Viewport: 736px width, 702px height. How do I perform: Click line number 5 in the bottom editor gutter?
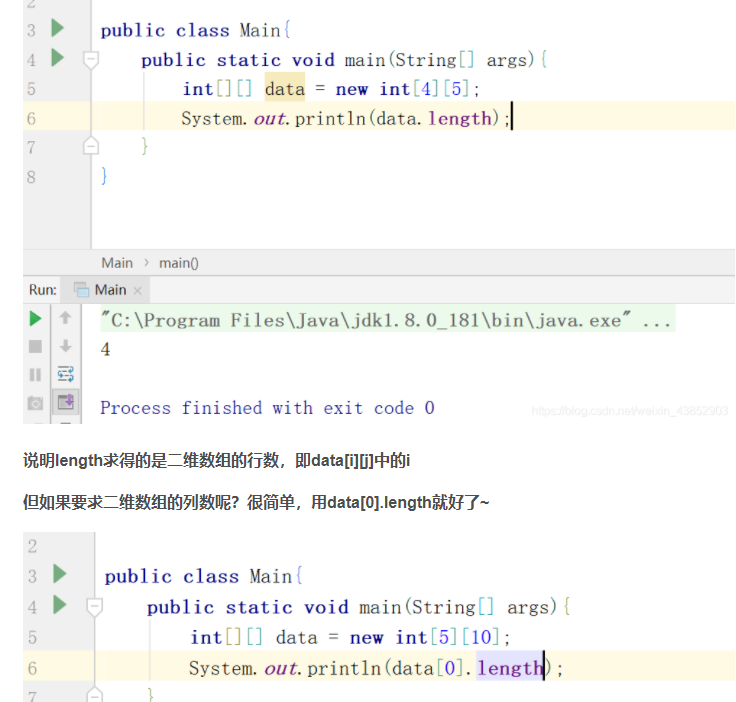click(x=32, y=637)
